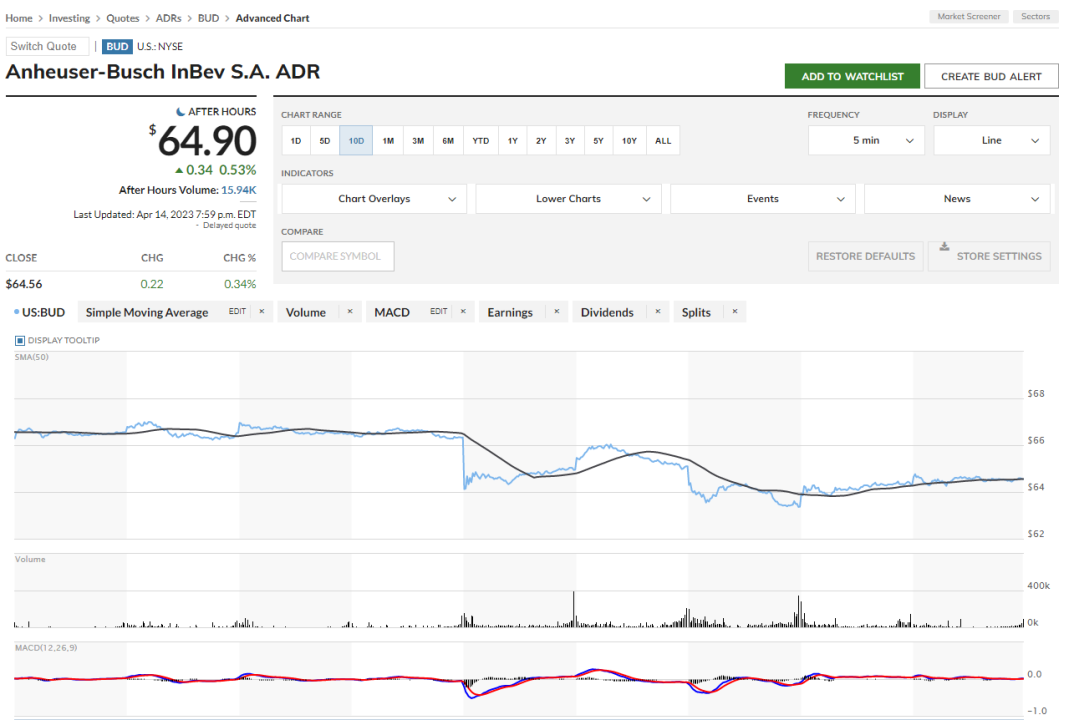Remove the Earnings events chip
1069x720 pixels.
point(556,312)
